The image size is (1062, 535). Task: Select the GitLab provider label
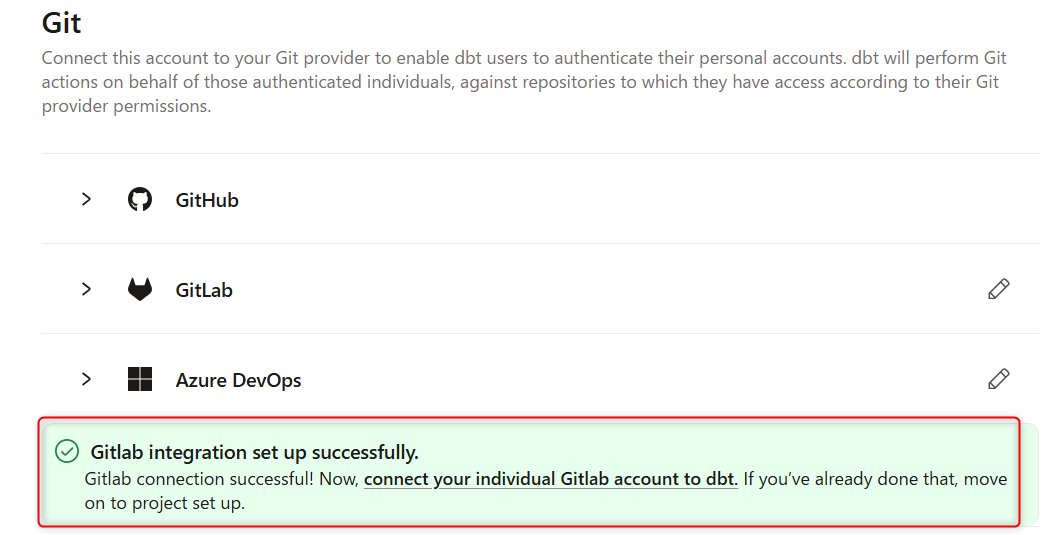[x=204, y=290]
